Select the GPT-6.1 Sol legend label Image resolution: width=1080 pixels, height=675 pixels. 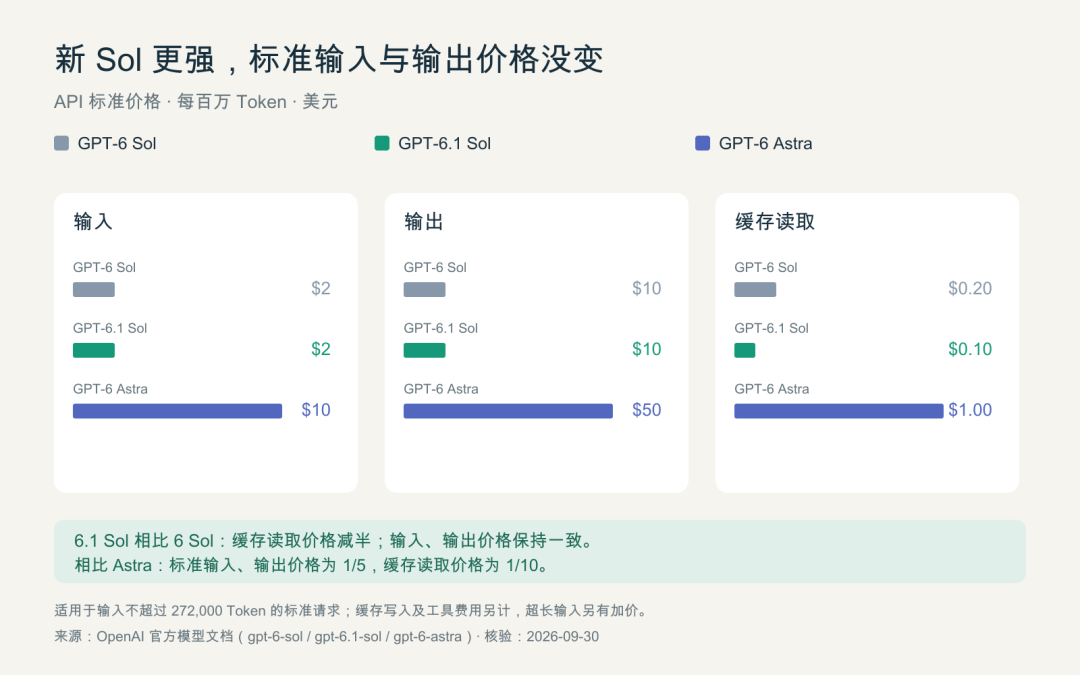coord(444,143)
